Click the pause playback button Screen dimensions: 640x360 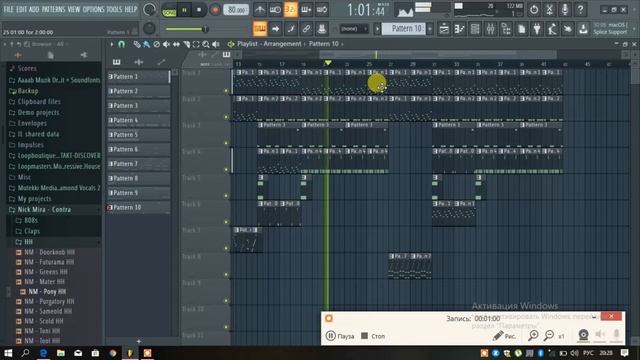(x=184, y=10)
